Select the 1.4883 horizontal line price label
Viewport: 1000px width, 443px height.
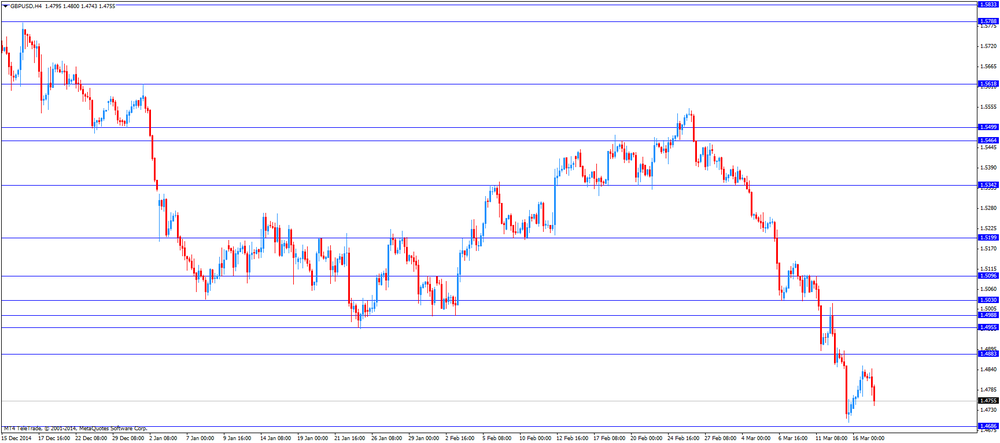[987, 354]
